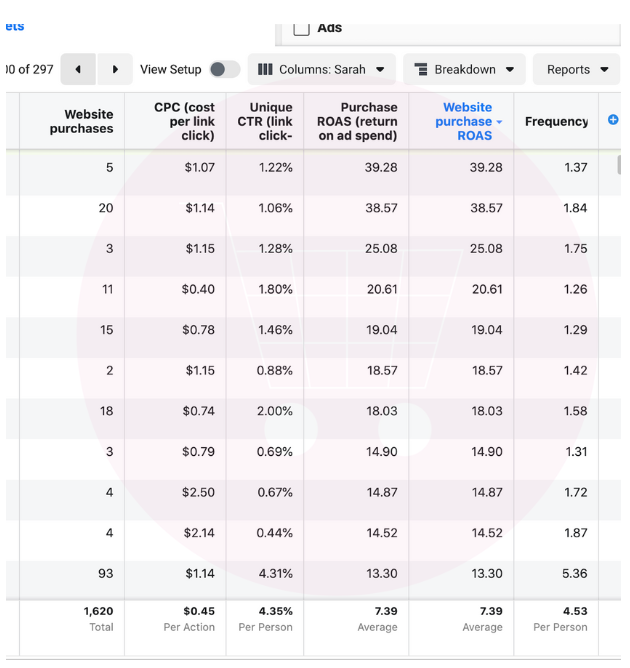Check the Ads checkbox
Image resolution: width=630 pixels, height=668 pixels.
click(x=301, y=29)
